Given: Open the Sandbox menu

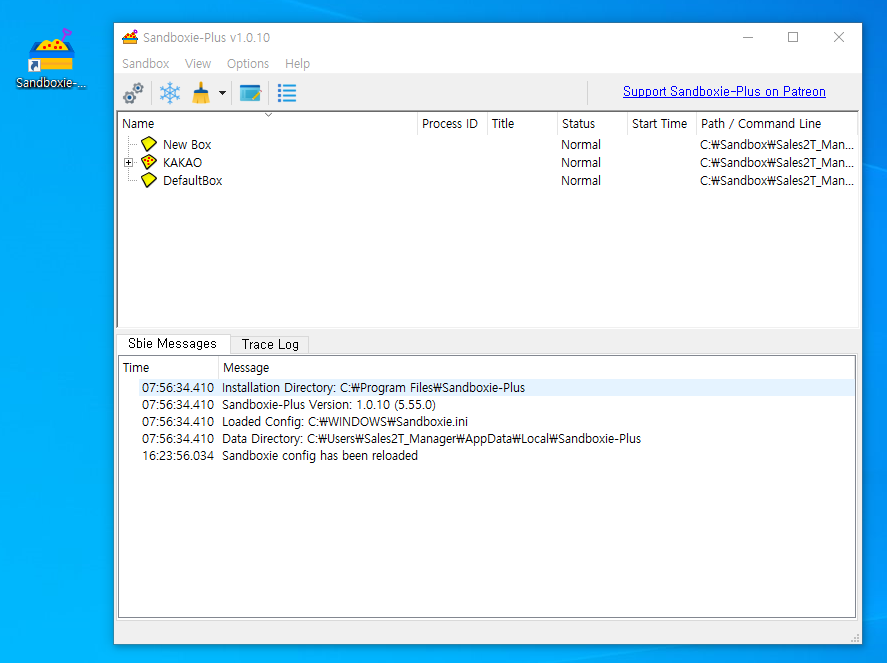Looking at the screenshot, I should pos(145,63).
